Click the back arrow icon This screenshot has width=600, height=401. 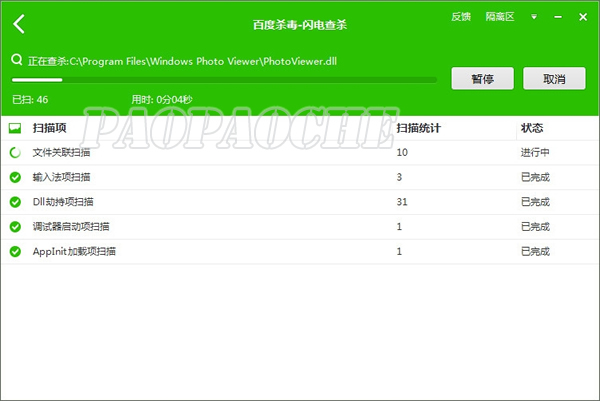20,24
